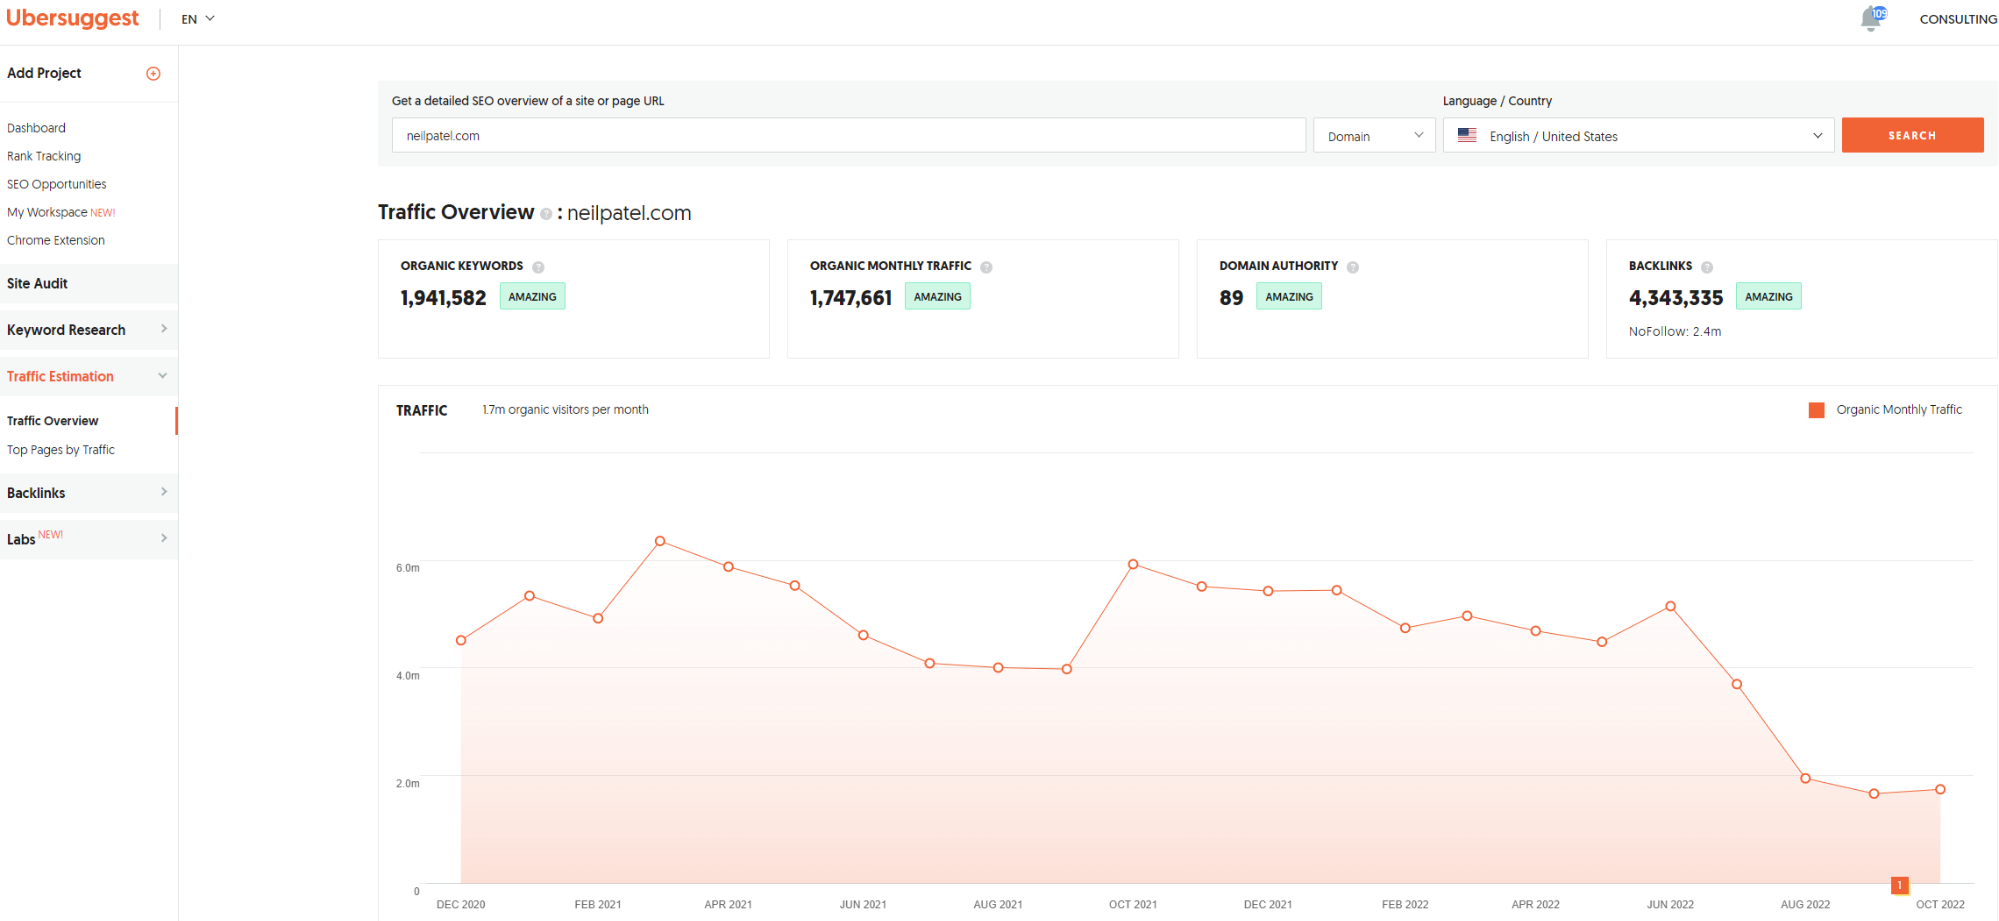Collapse the Traffic Estimation section
This screenshot has width=1999, height=921.
coord(89,376)
